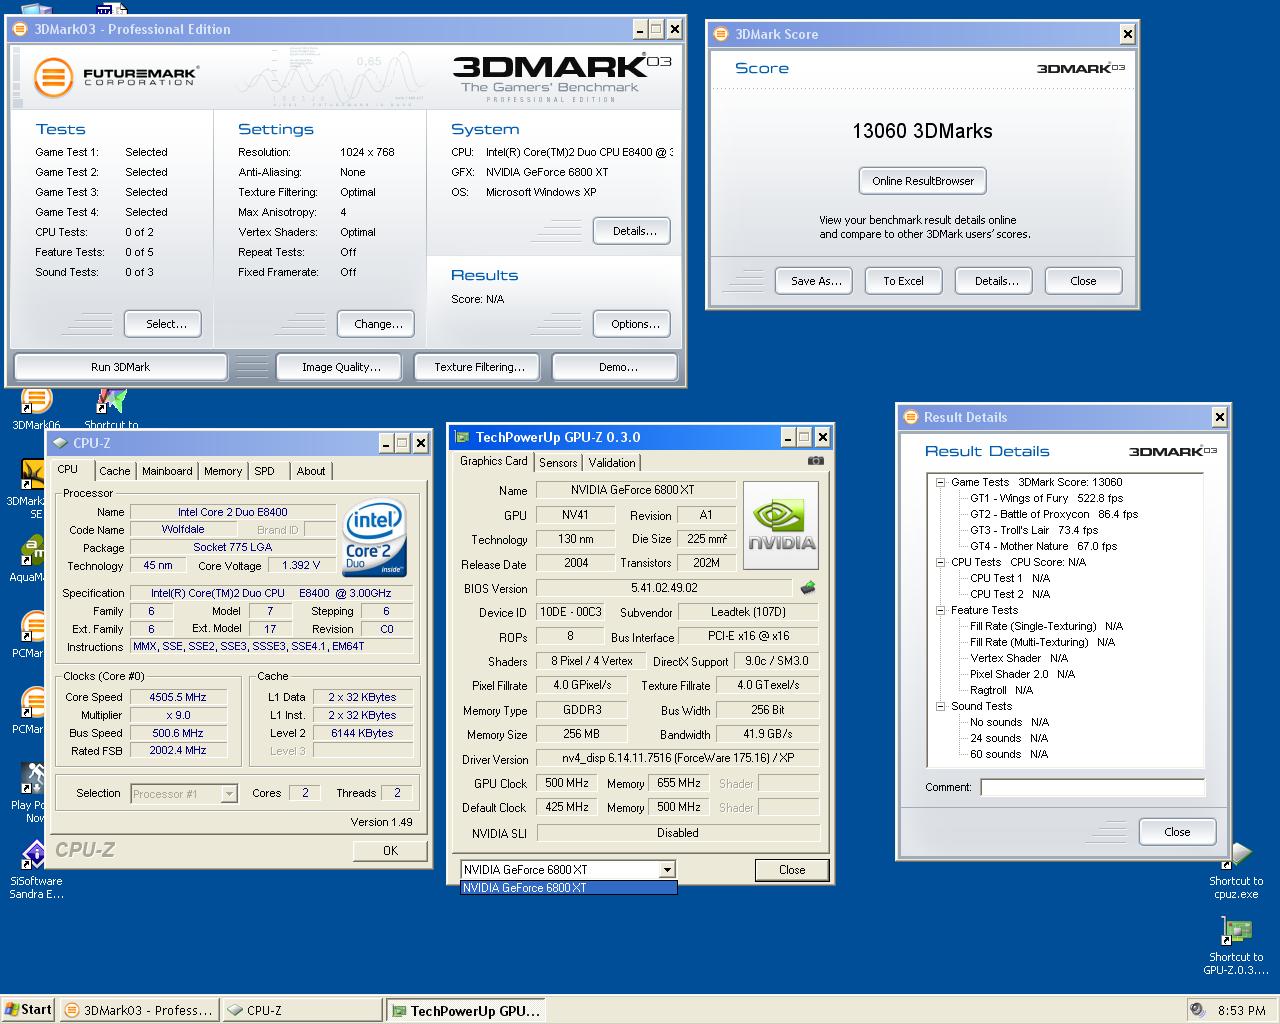Switch to the SPD tab in CPU-Z
Screen dimensions: 1280x1024
[x=264, y=471]
